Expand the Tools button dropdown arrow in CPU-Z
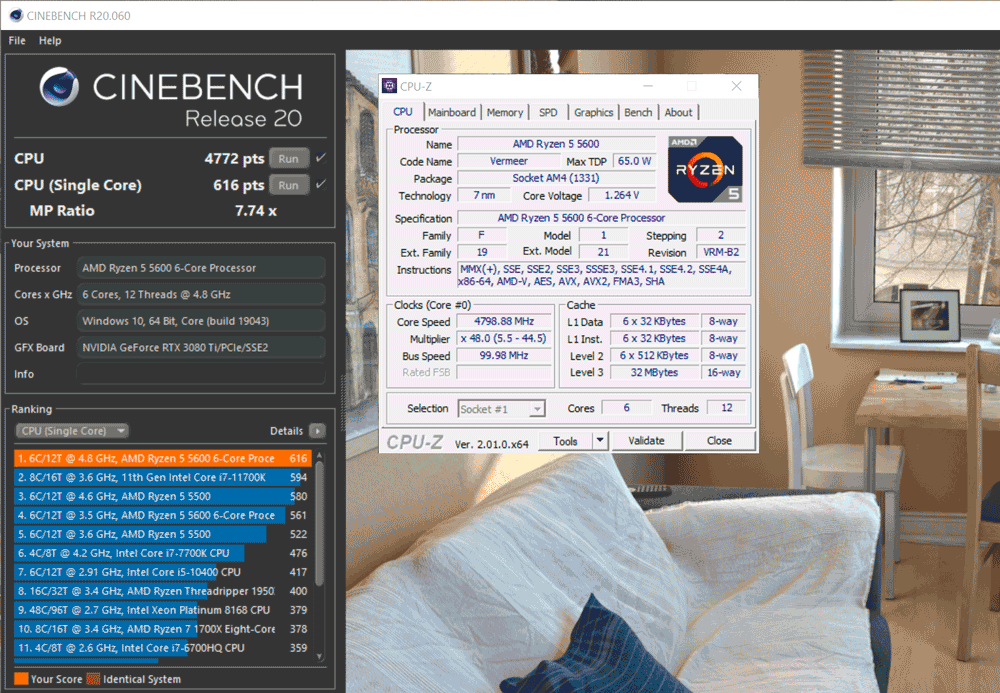The width and height of the screenshot is (1000, 693). (x=599, y=441)
